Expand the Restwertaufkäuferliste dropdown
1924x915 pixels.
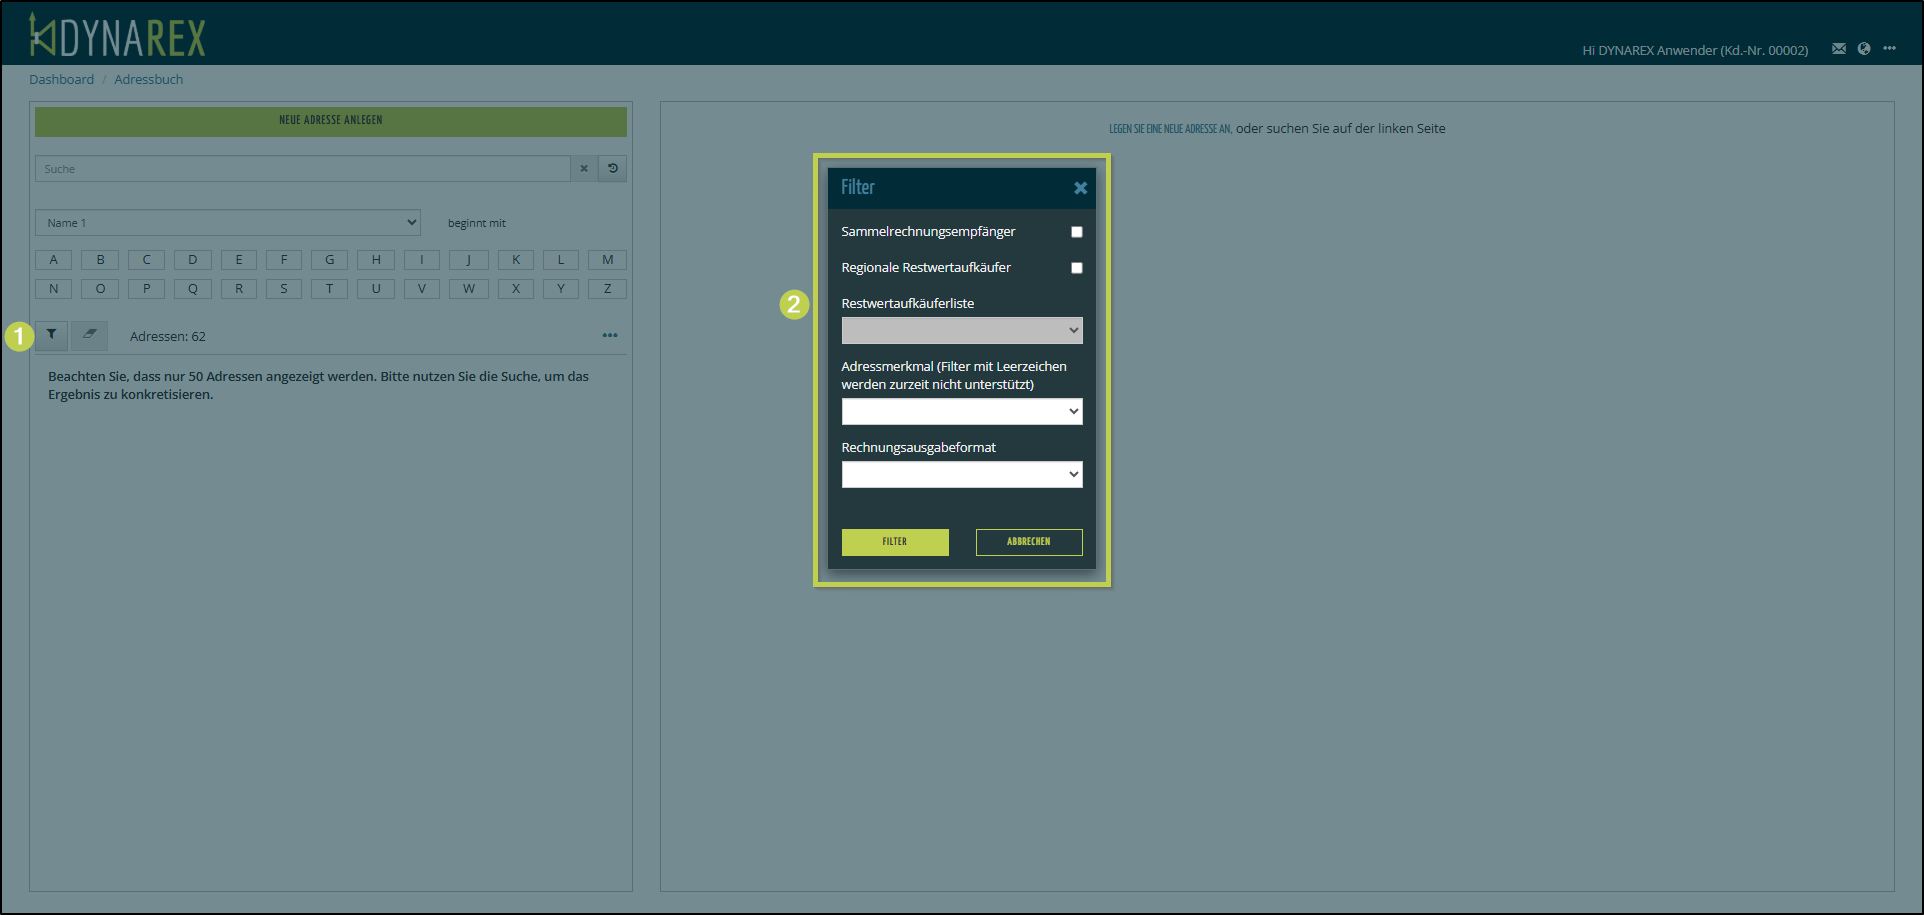(961, 331)
